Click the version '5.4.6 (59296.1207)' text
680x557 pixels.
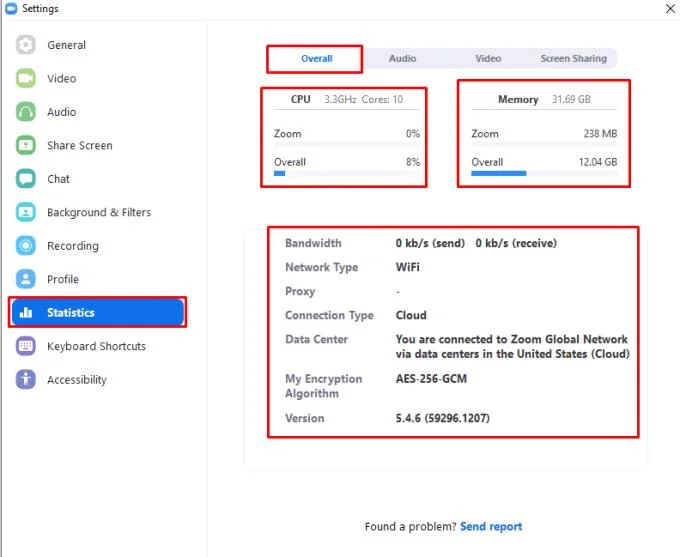point(442,418)
